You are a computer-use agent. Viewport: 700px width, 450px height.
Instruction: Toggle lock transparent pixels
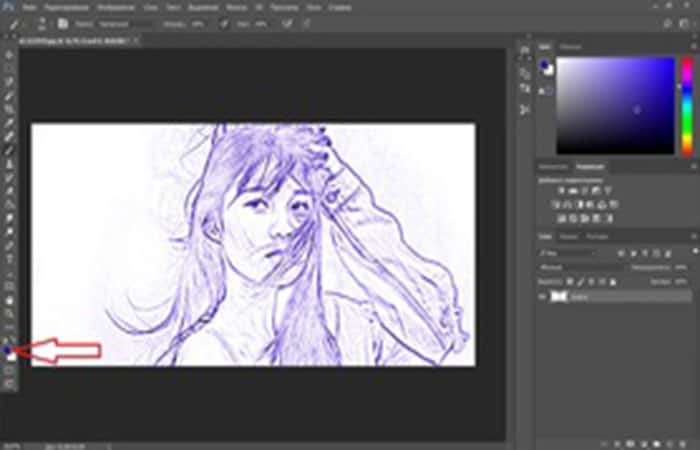coord(570,282)
